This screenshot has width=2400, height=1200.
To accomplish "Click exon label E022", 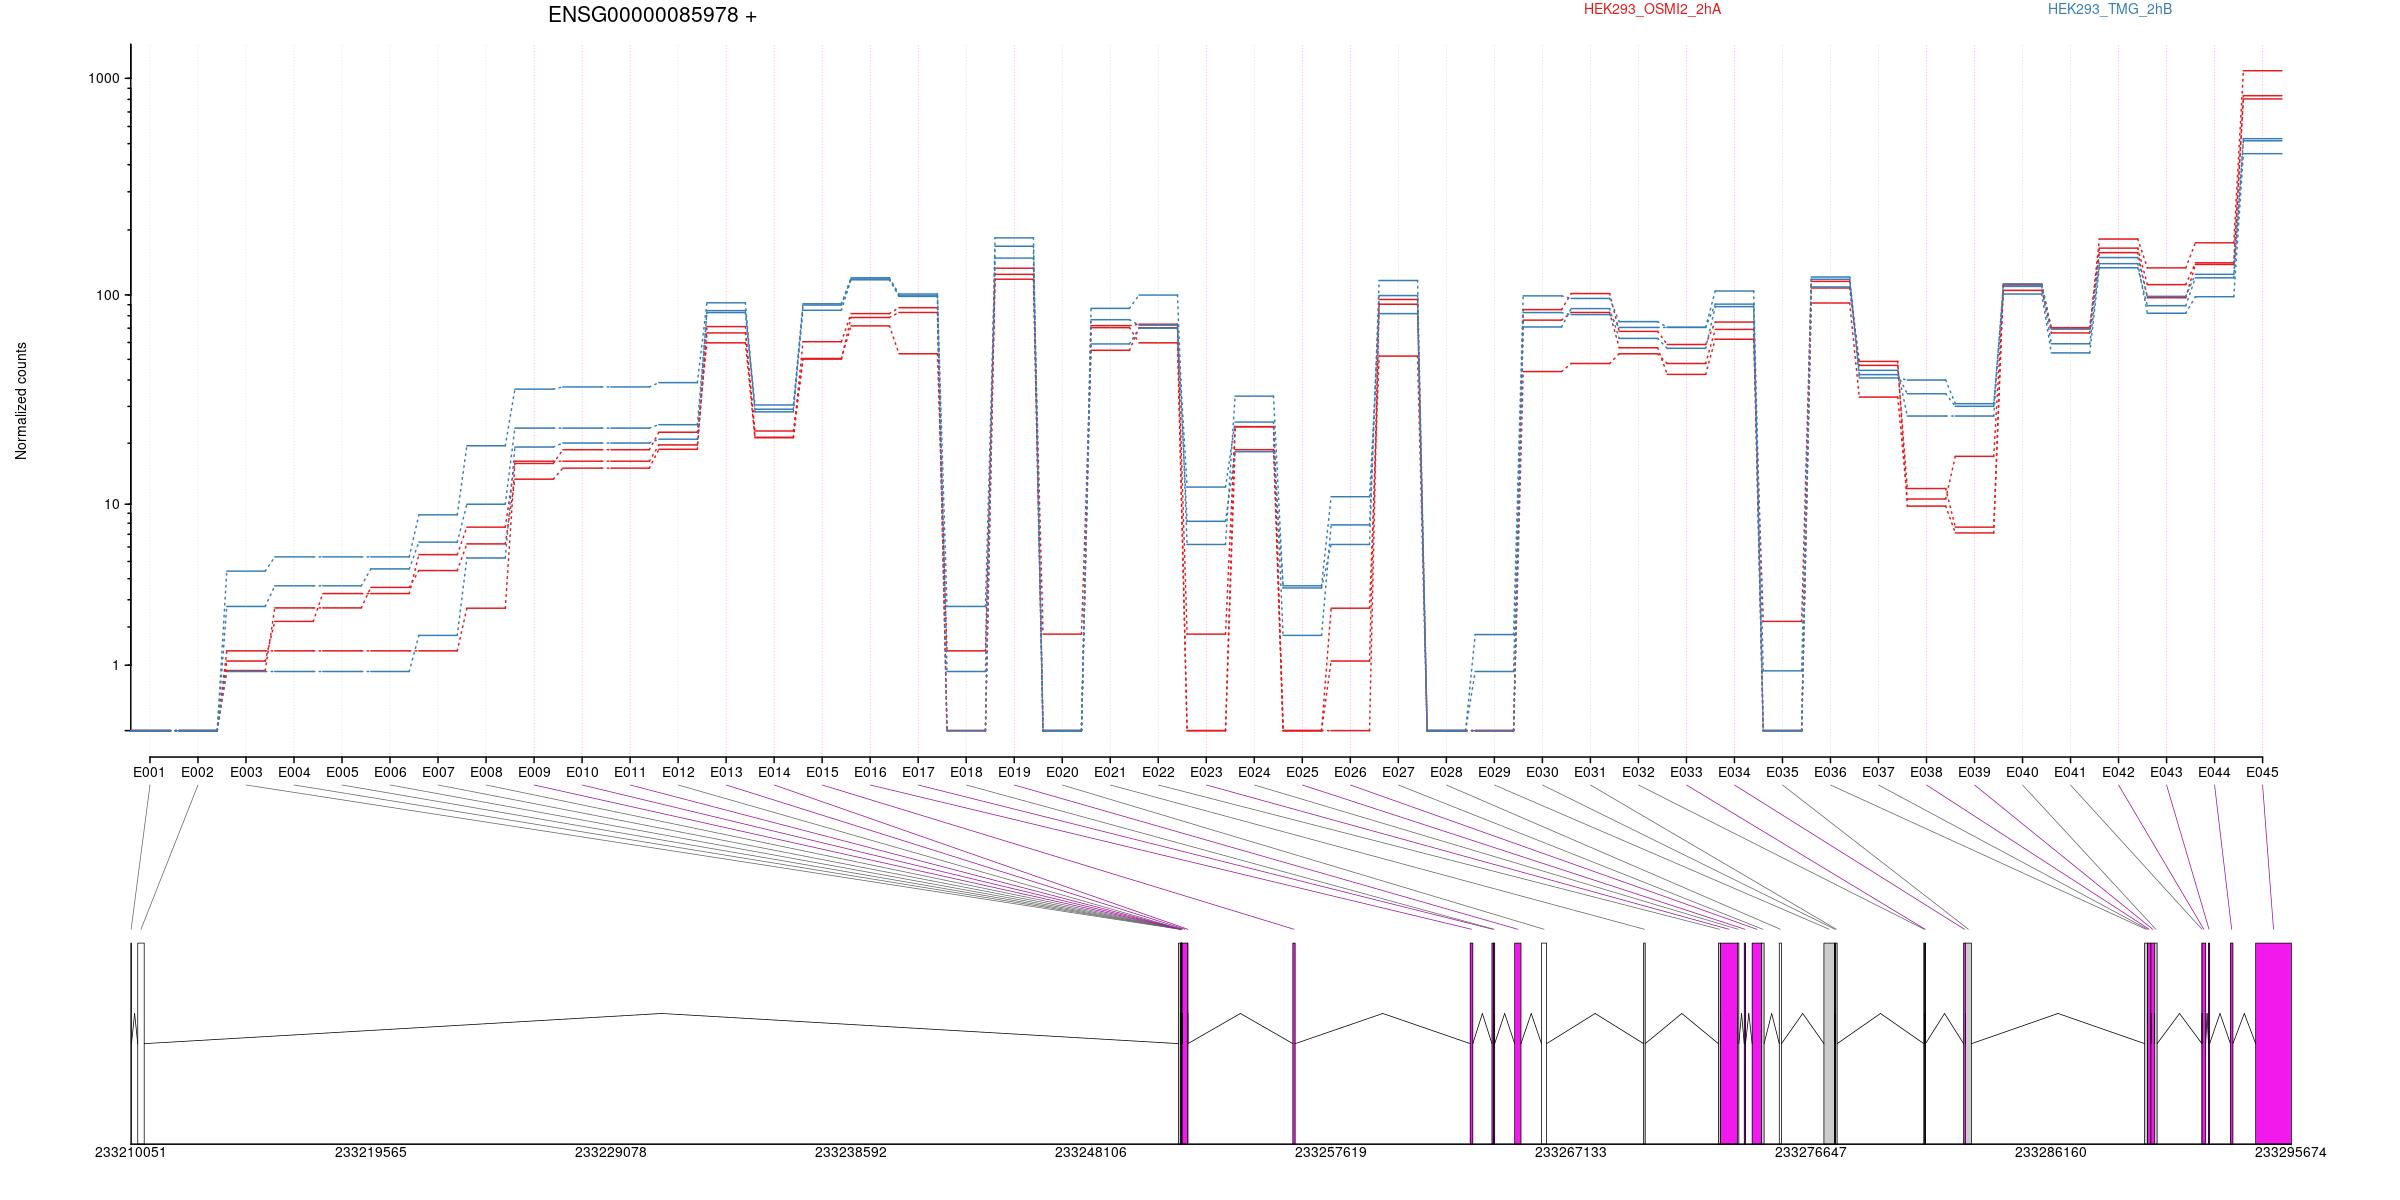I will coord(1158,772).
